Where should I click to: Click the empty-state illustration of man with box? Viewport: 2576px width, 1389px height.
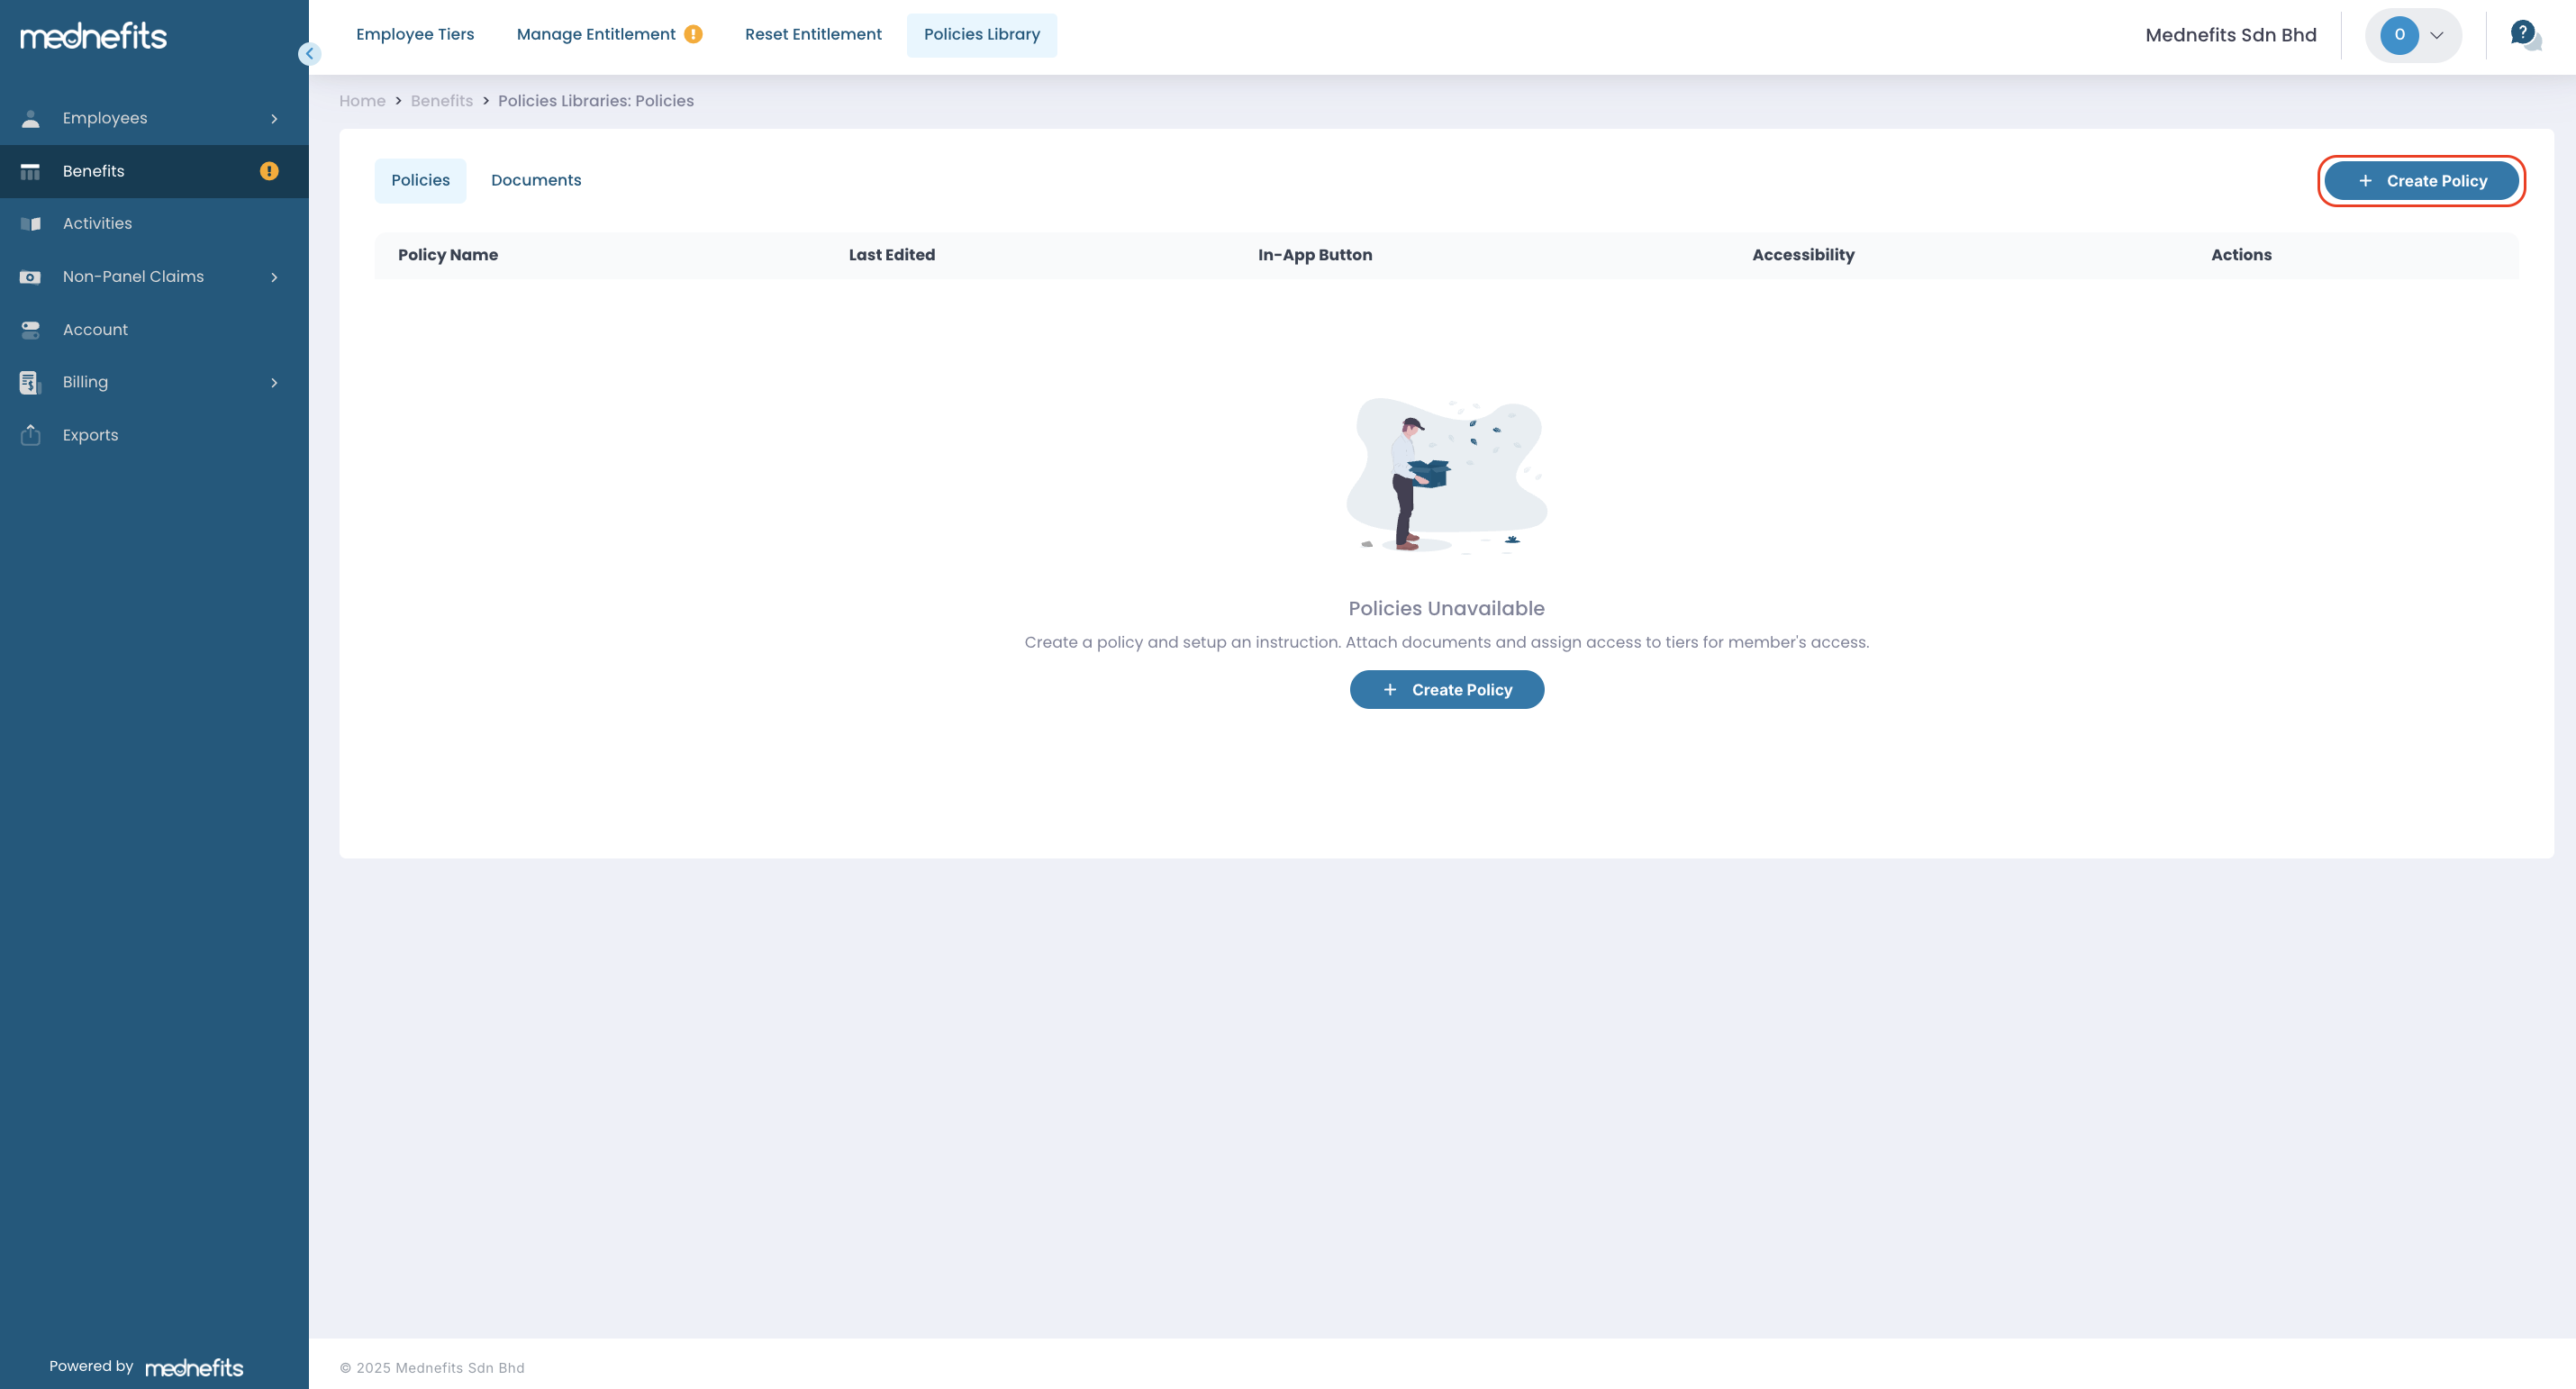point(1446,476)
